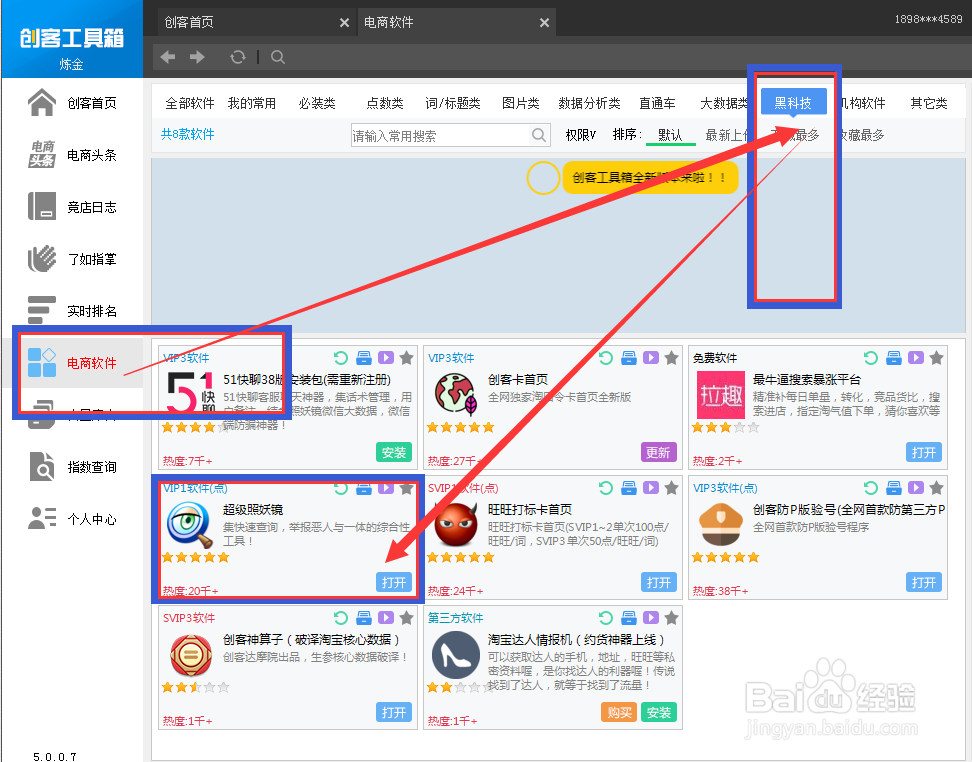The height and width of the screenshot is (762, 972).
Task: Click the 5-star rating of 旺旺打标卡首页
Action: (x=461, y=557)
